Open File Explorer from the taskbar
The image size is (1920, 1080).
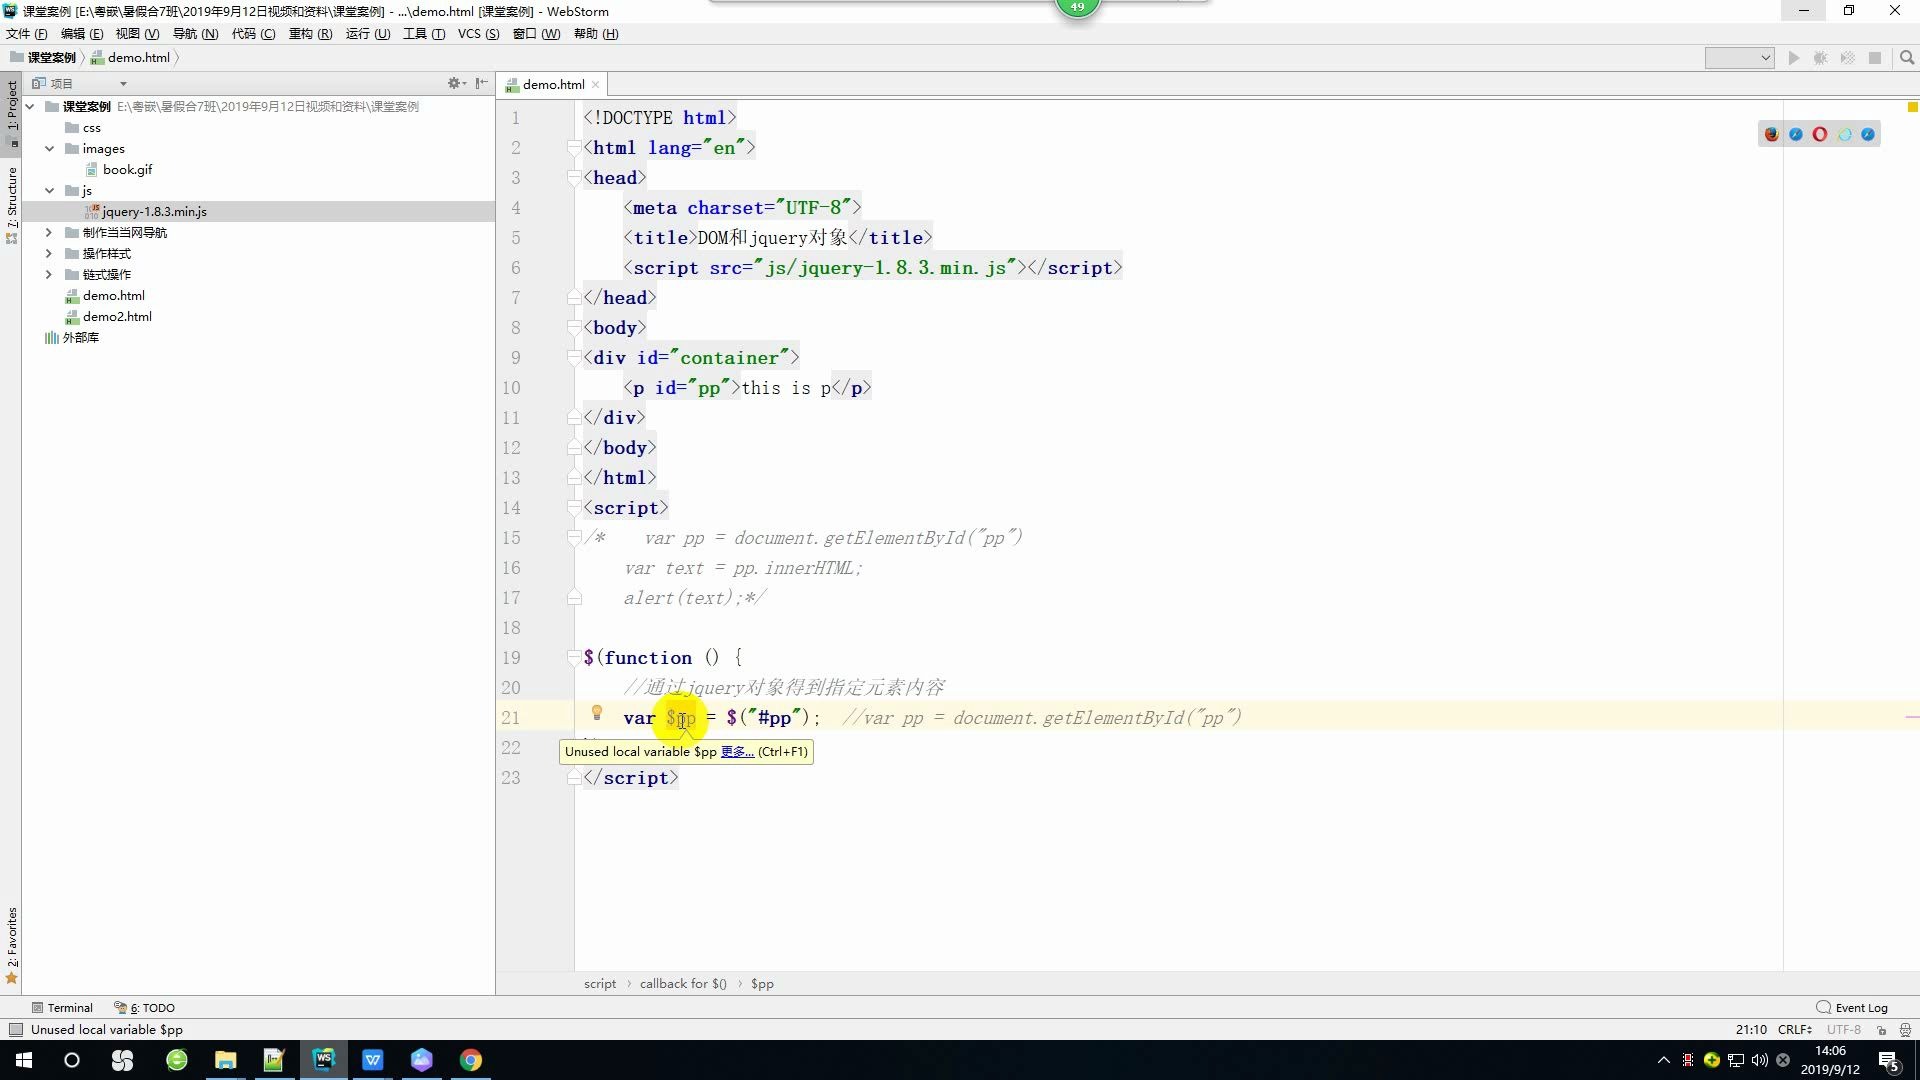point(225,1060)
